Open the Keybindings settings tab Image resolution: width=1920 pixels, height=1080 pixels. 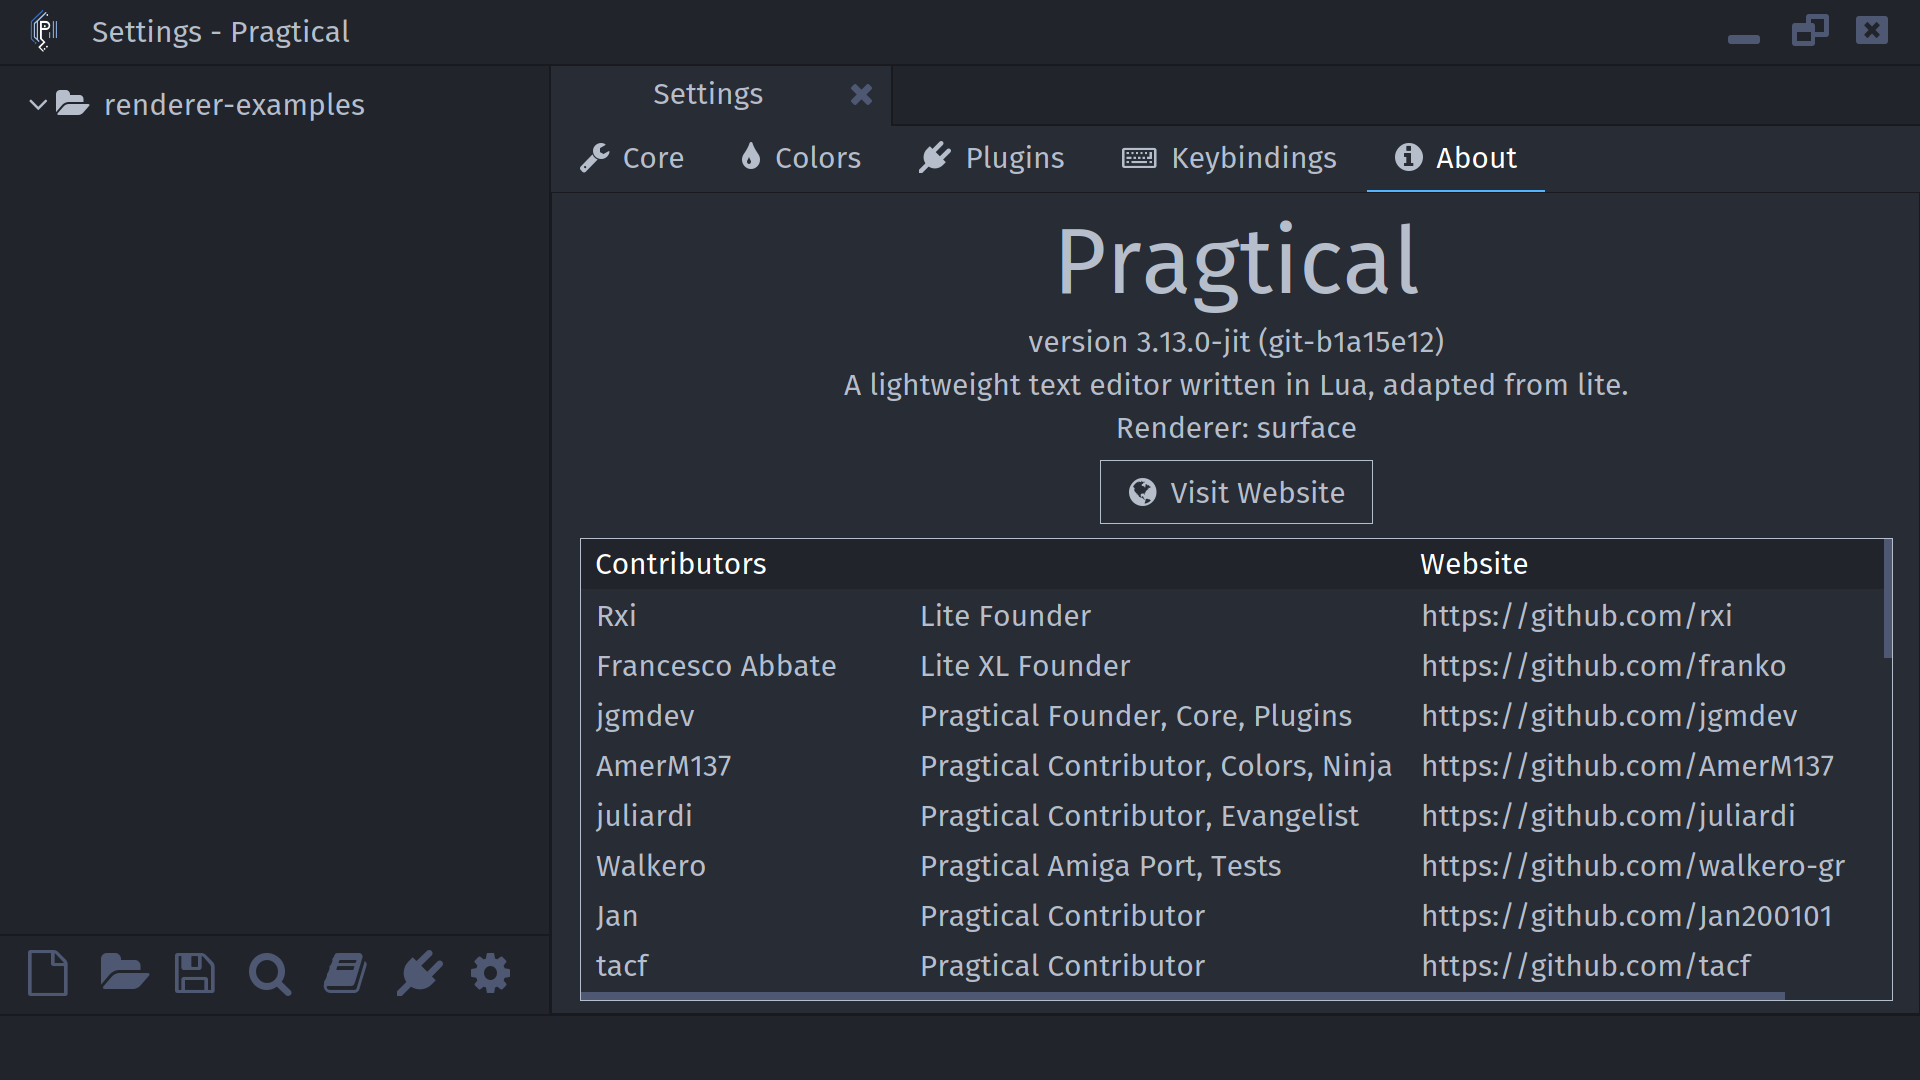coord(1229,158)
